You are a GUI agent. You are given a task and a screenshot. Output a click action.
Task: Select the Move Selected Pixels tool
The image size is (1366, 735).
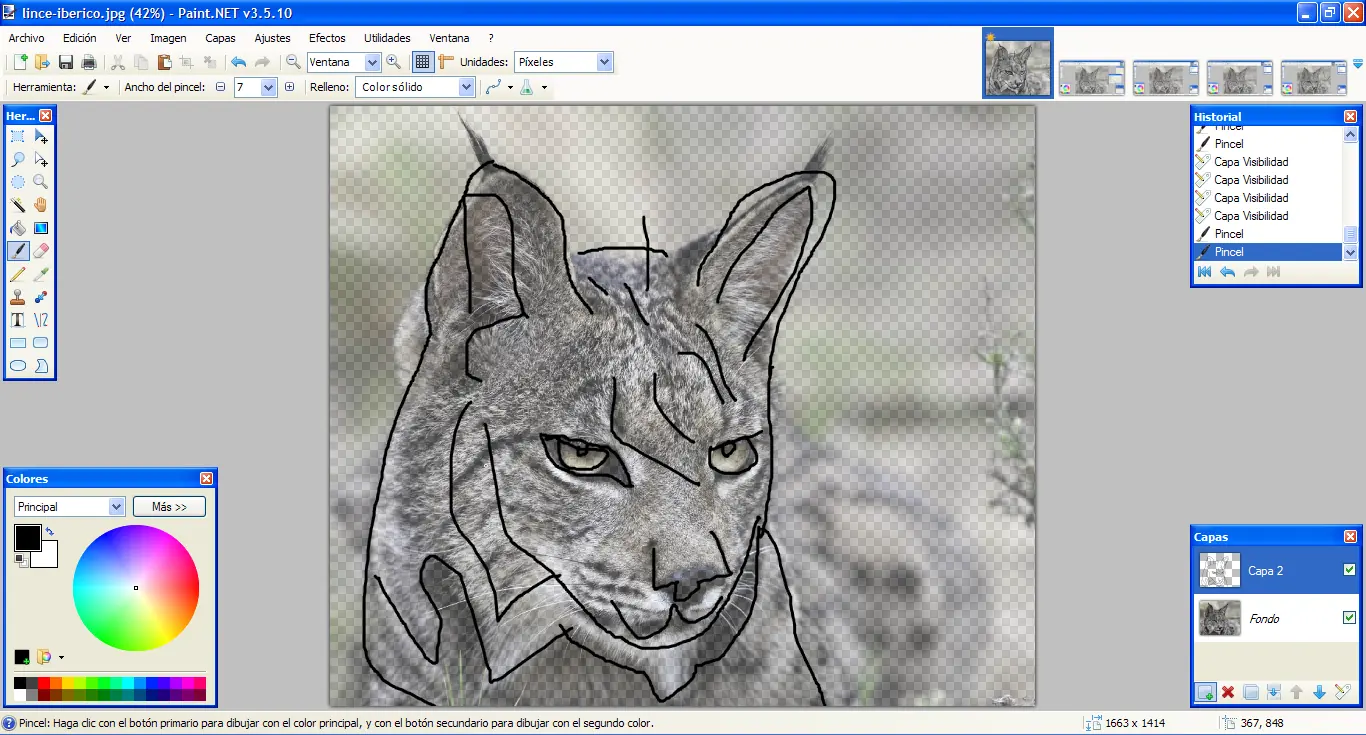point(41,136)
